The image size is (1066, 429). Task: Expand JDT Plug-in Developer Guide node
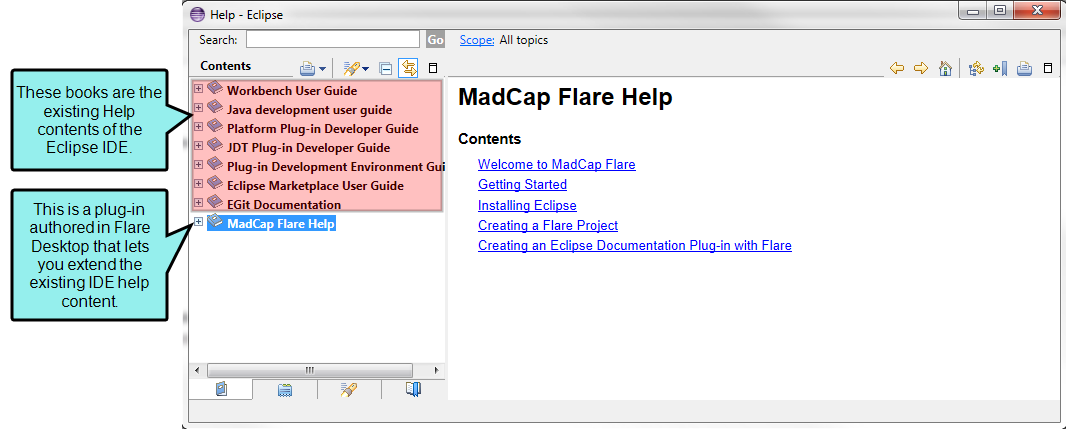198,145
